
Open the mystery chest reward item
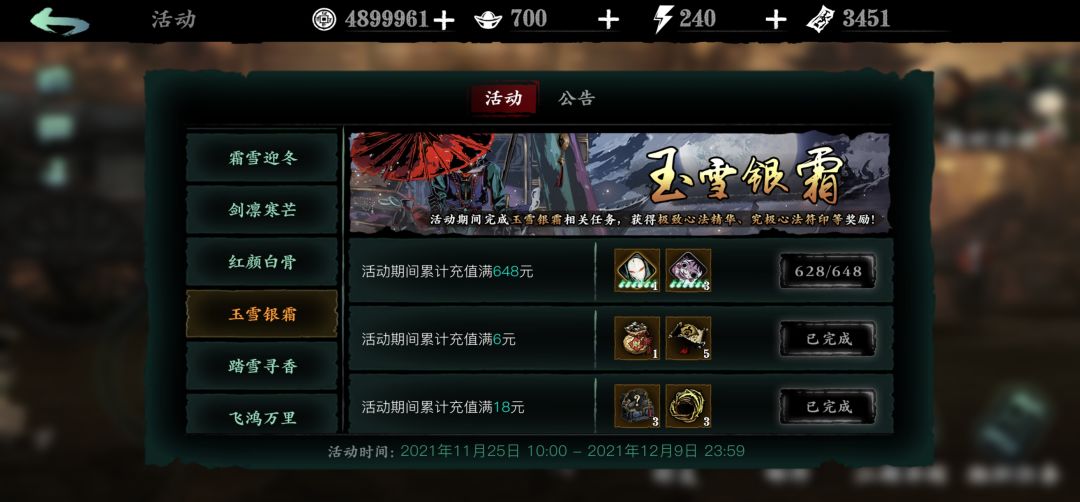[x=637, y=406]
